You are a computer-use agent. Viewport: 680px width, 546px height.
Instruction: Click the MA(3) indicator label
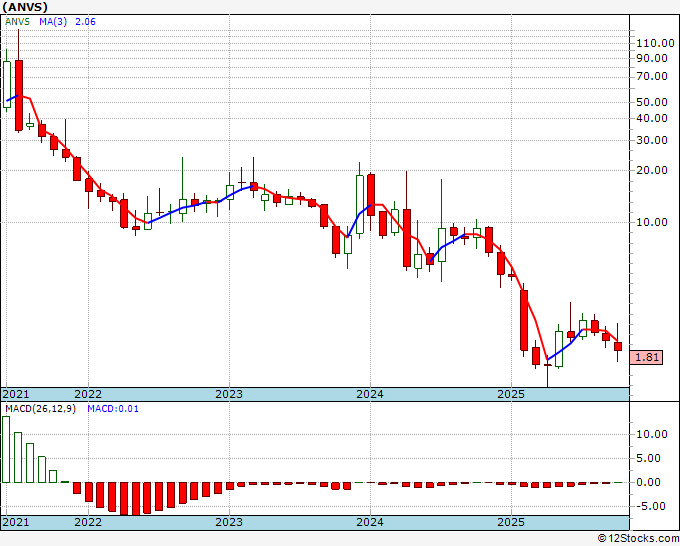click(x=53, y=22)
